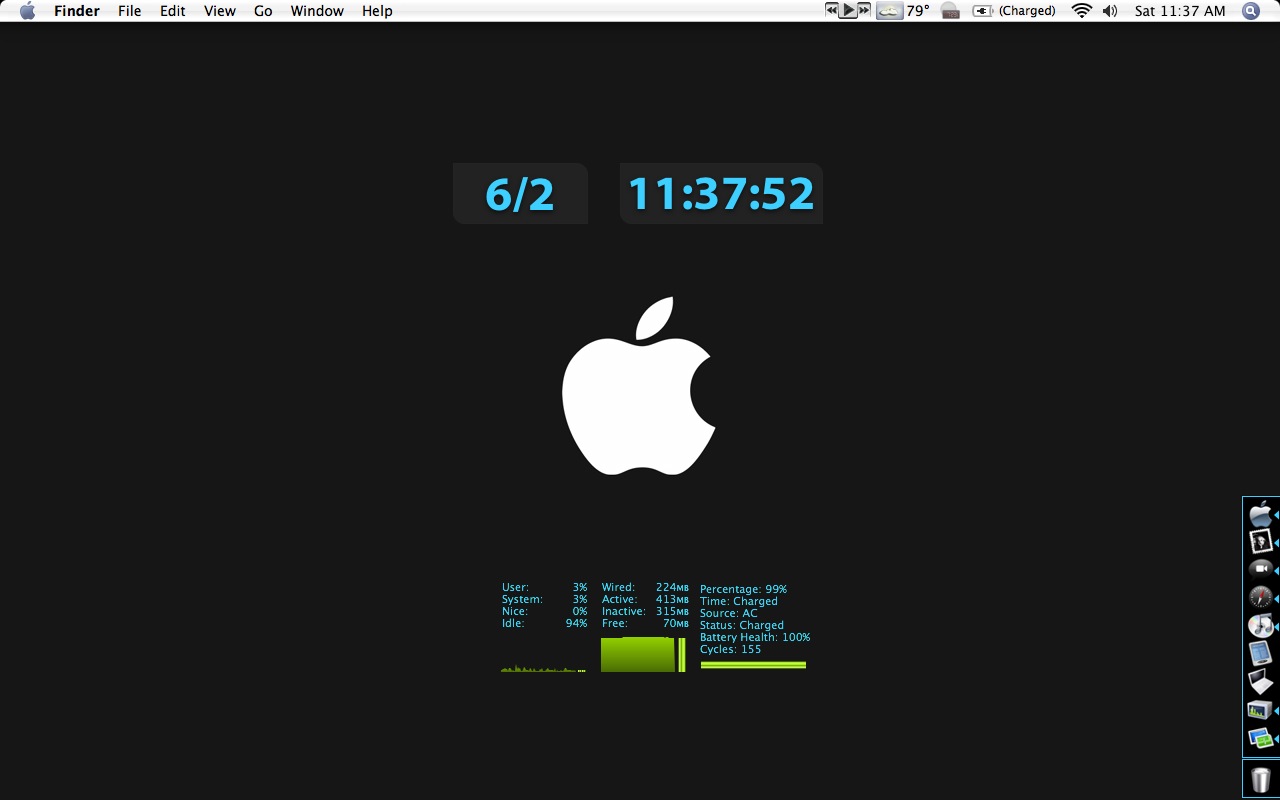
Task: Click the "Idle: 94%" CPU line
Action: [544, 624]
